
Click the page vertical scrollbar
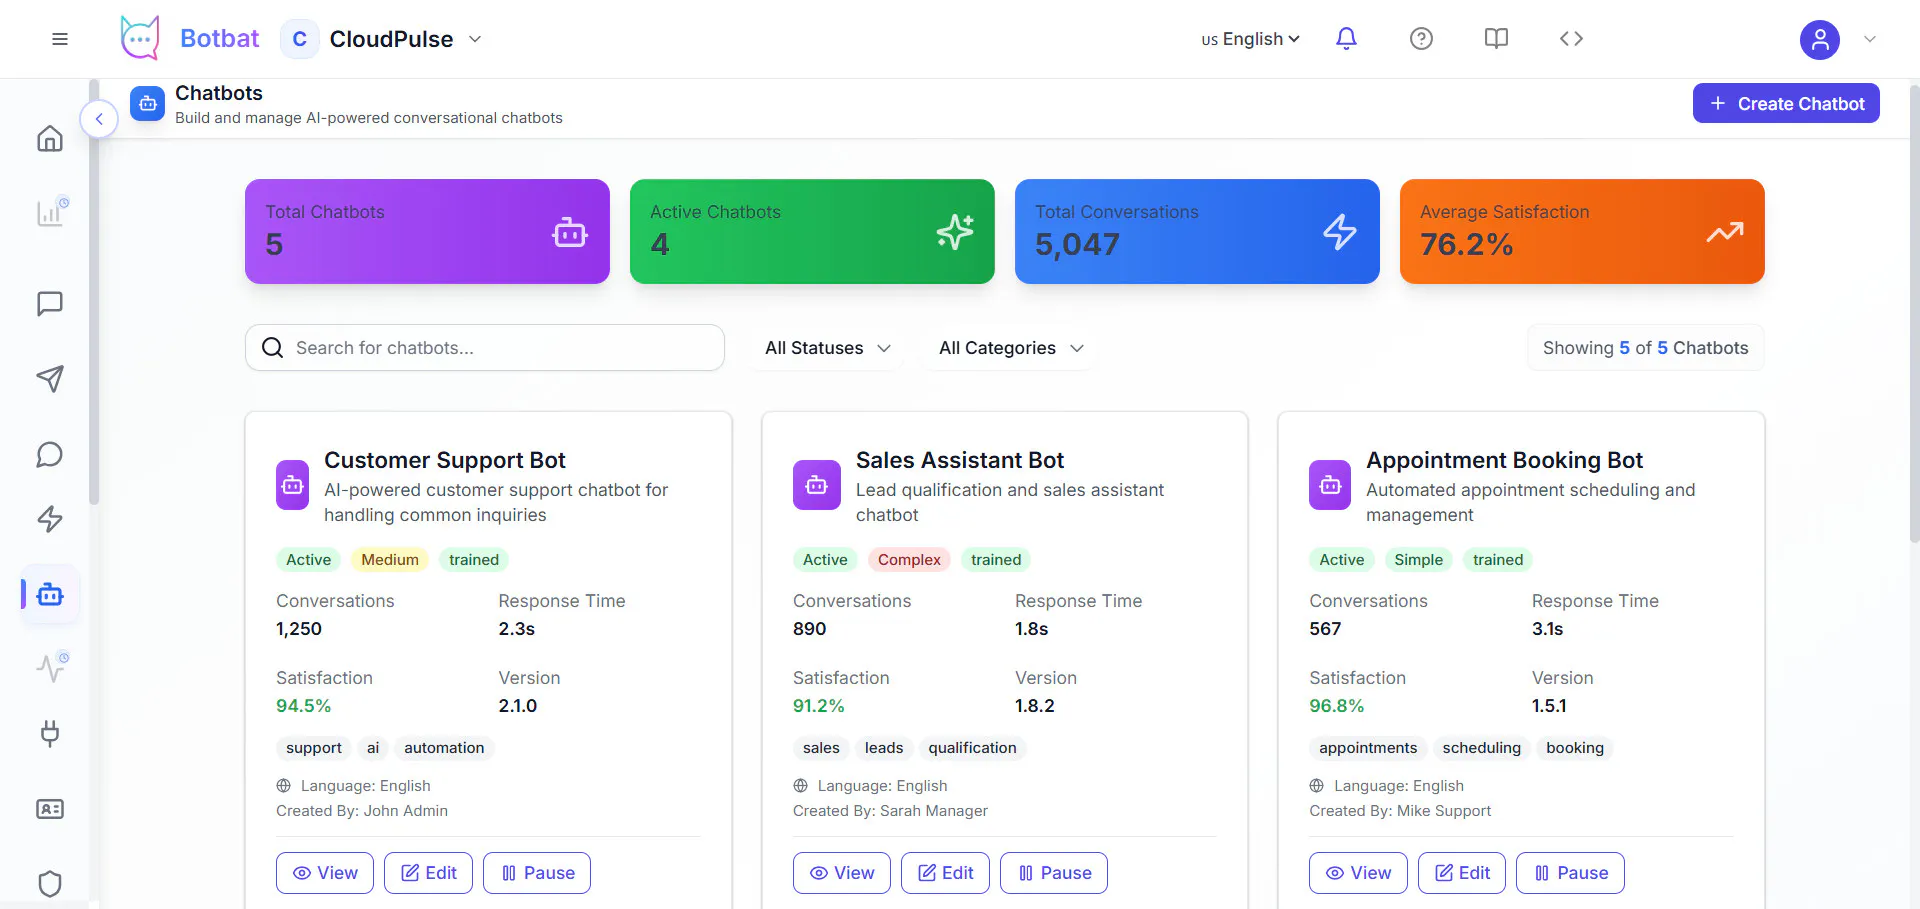[x=1914, y=312]
